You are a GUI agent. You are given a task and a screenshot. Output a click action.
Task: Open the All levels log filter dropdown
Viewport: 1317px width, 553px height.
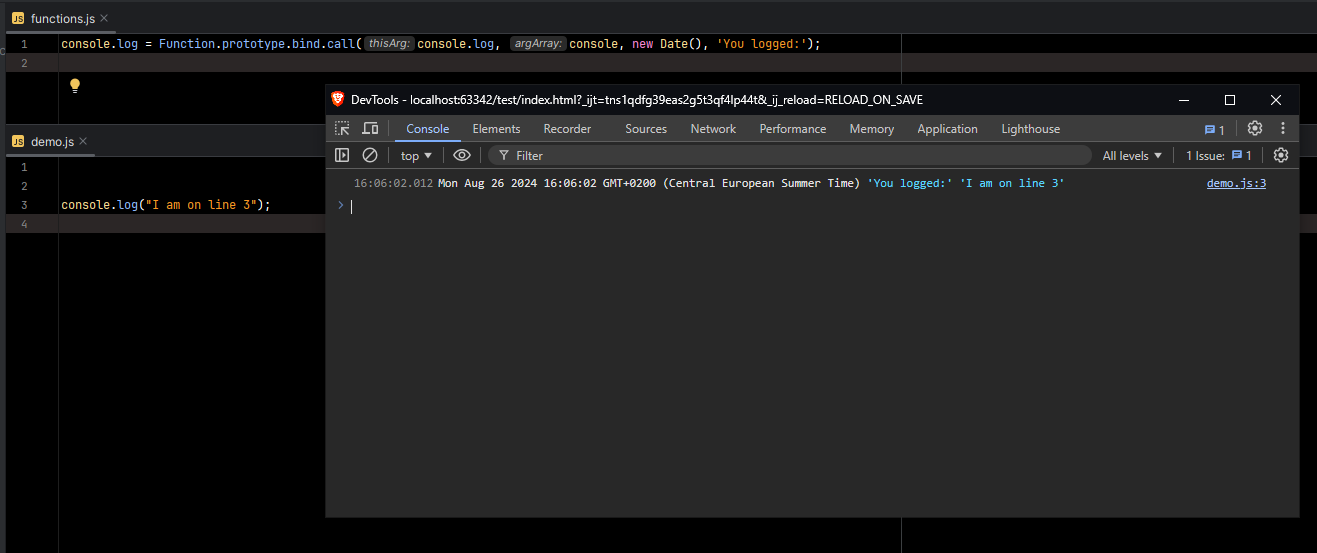coord(1132,156)
